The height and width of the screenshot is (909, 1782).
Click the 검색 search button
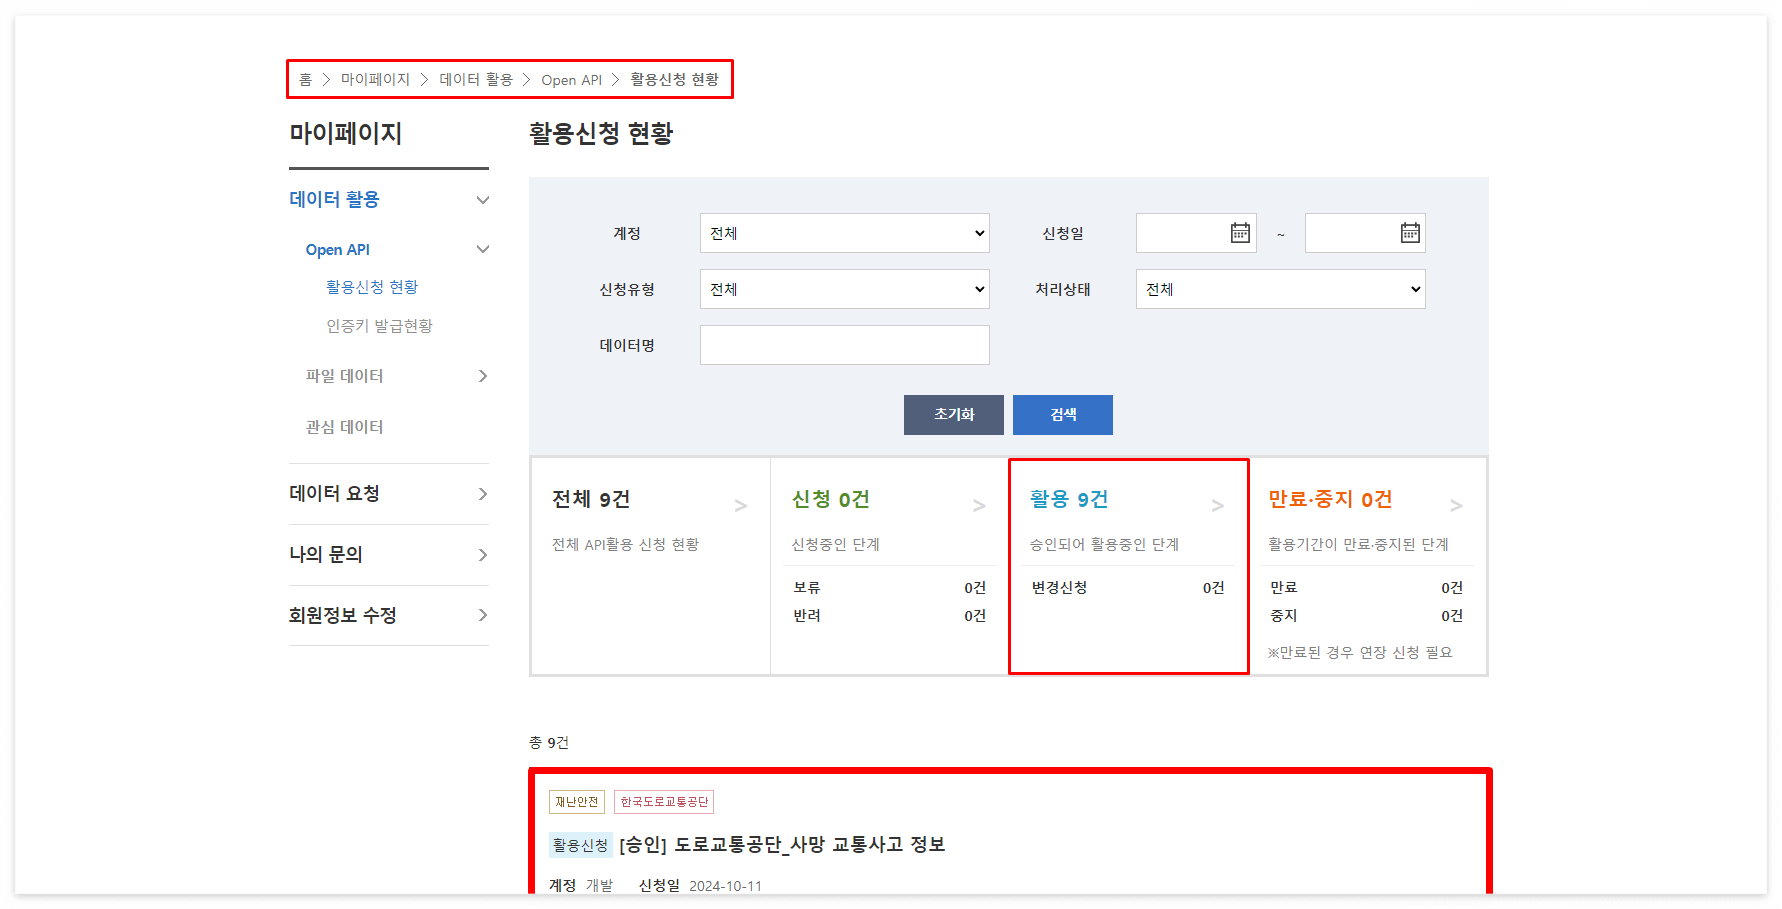[x=1063, y=415]
